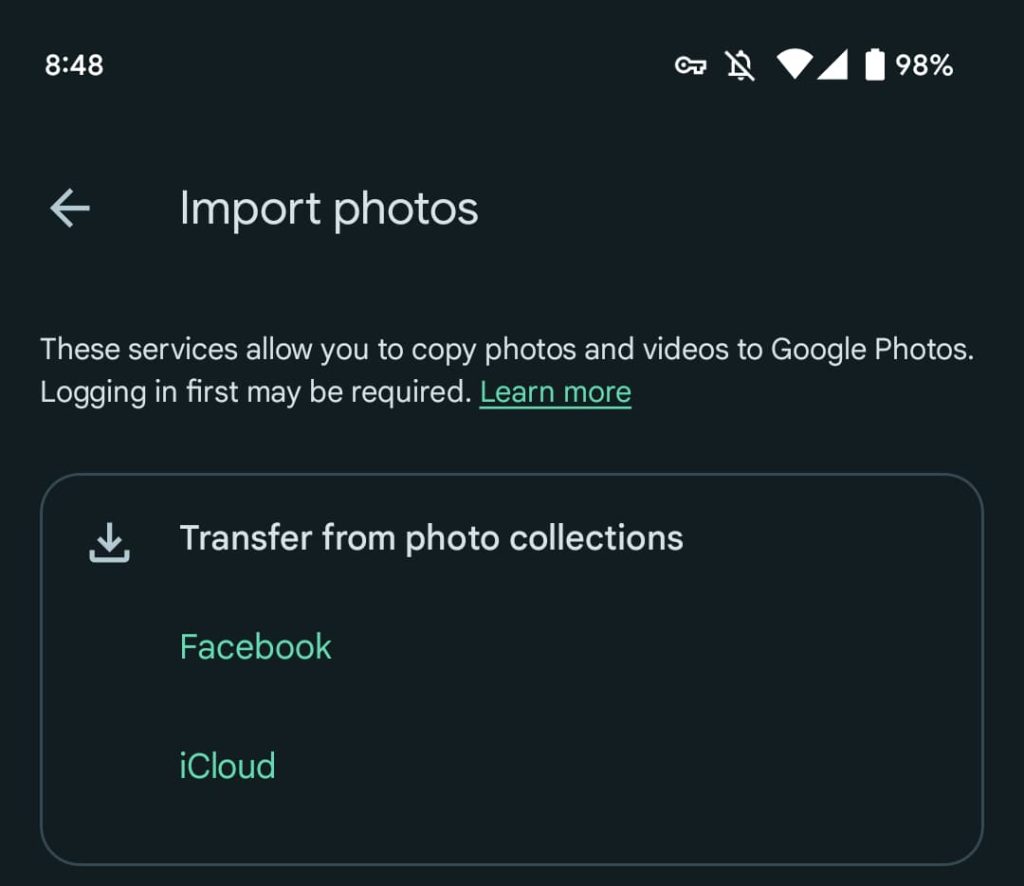The image size is (1024, 886).
Task: Select iCloud to import photos
Action: pyautogui.click(x=227, y=766)
